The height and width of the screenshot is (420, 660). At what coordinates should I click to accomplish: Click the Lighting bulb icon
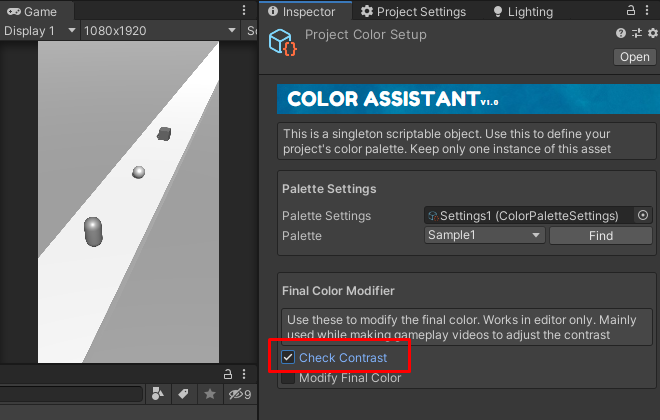(498, 12)
